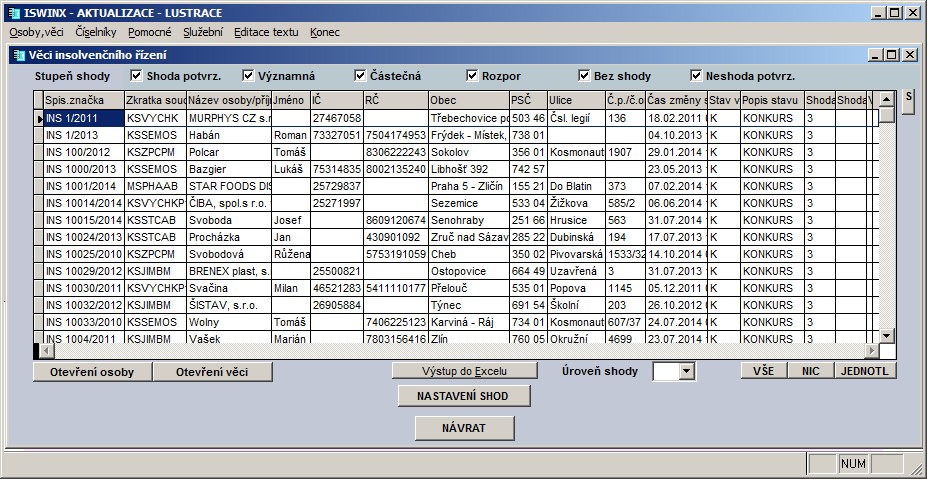Click the S button beside the table
This screenshot has width=927, height=479.
tap(909, 102)
